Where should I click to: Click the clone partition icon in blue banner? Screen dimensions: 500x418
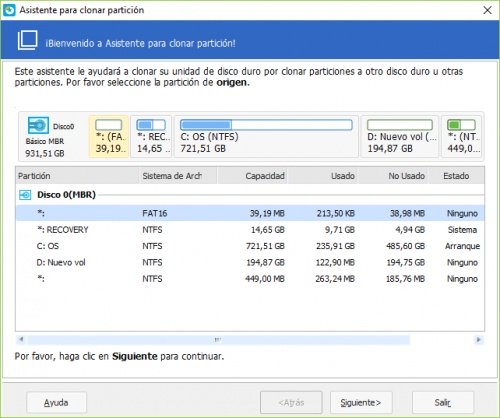pos(27,40)
